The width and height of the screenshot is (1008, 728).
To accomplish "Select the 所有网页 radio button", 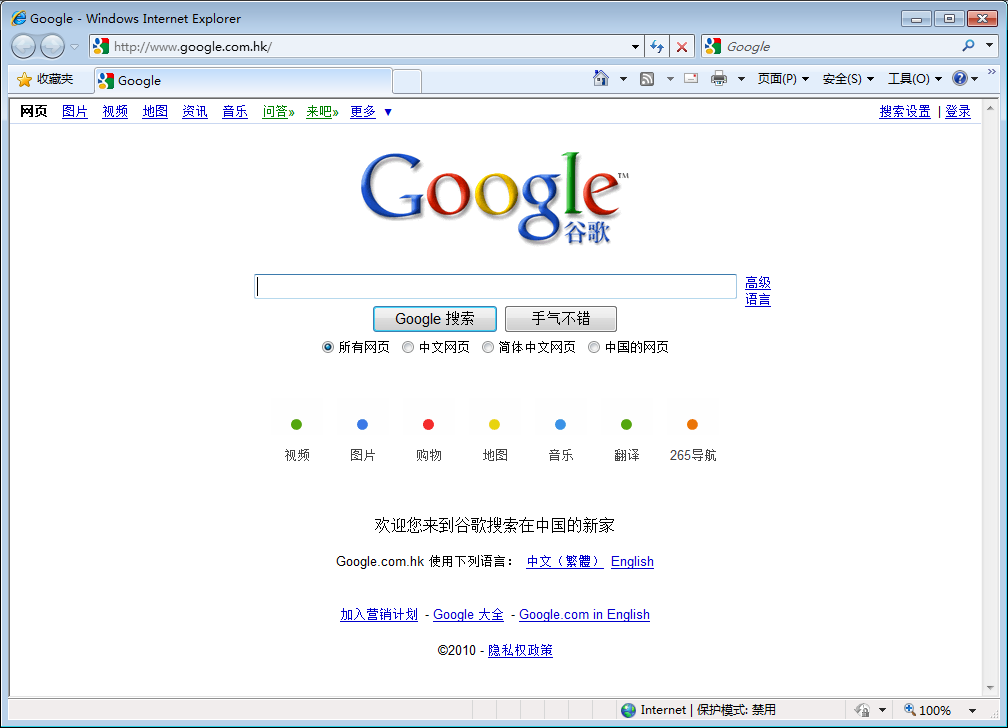I will pyautogui.click(x=328, y=348).
